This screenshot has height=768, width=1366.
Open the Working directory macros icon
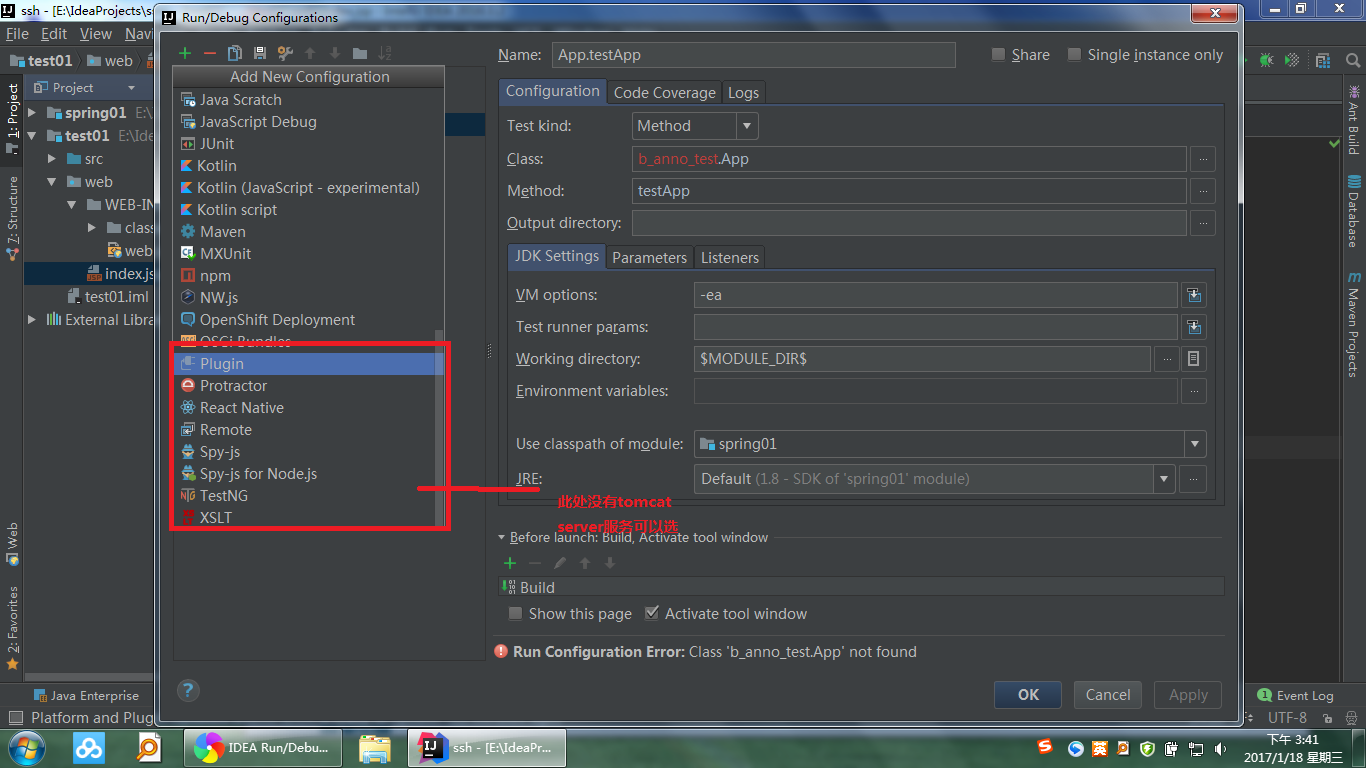[x=1193, y=359]
